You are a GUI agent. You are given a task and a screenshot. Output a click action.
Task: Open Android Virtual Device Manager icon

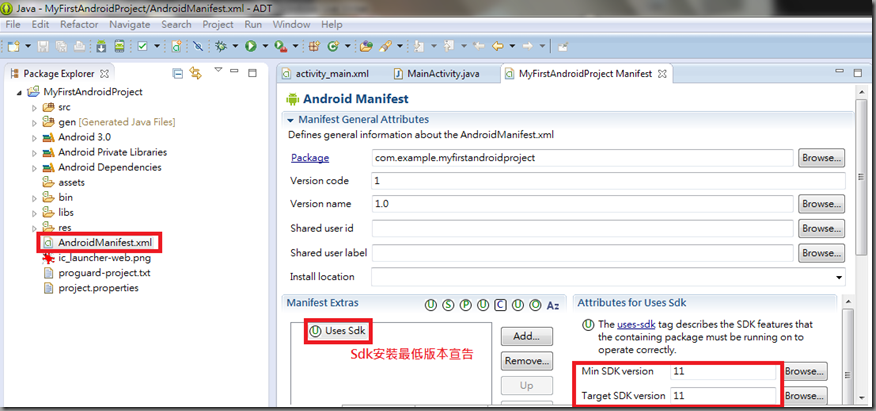(x=119, y=47)
